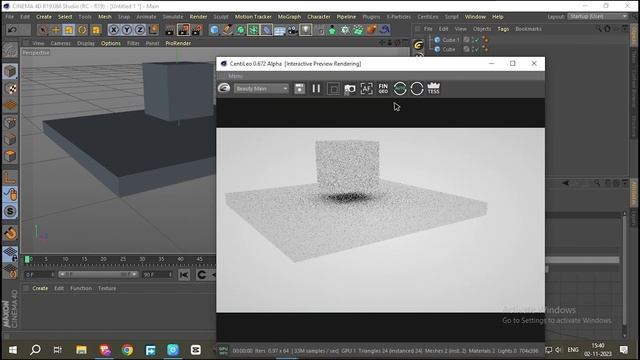Open Tags menu in Object Manager
The height and width of the screenshot is (360, 640).
(503, 29)
